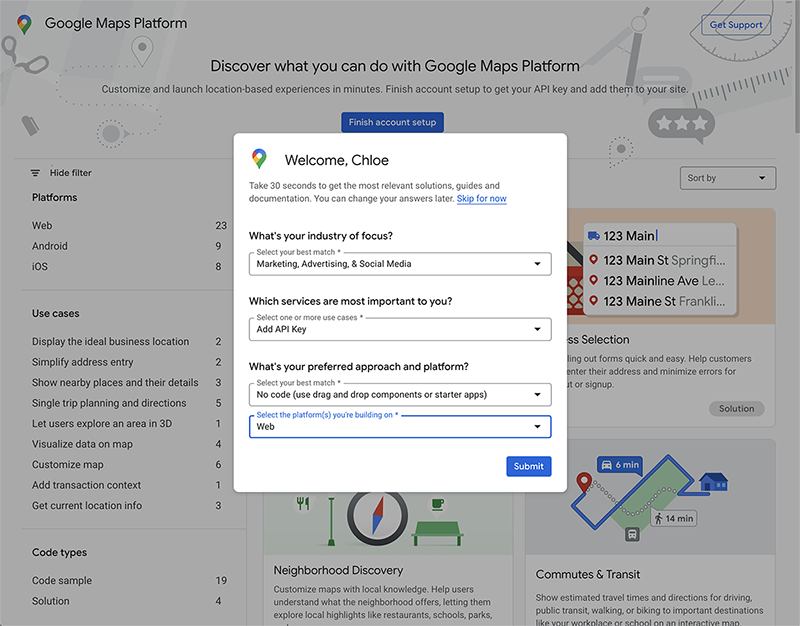Open the Commutes & Transit card title
This screenshot has height=626, width=800.
pyautogui.click(x=587, y=574)
